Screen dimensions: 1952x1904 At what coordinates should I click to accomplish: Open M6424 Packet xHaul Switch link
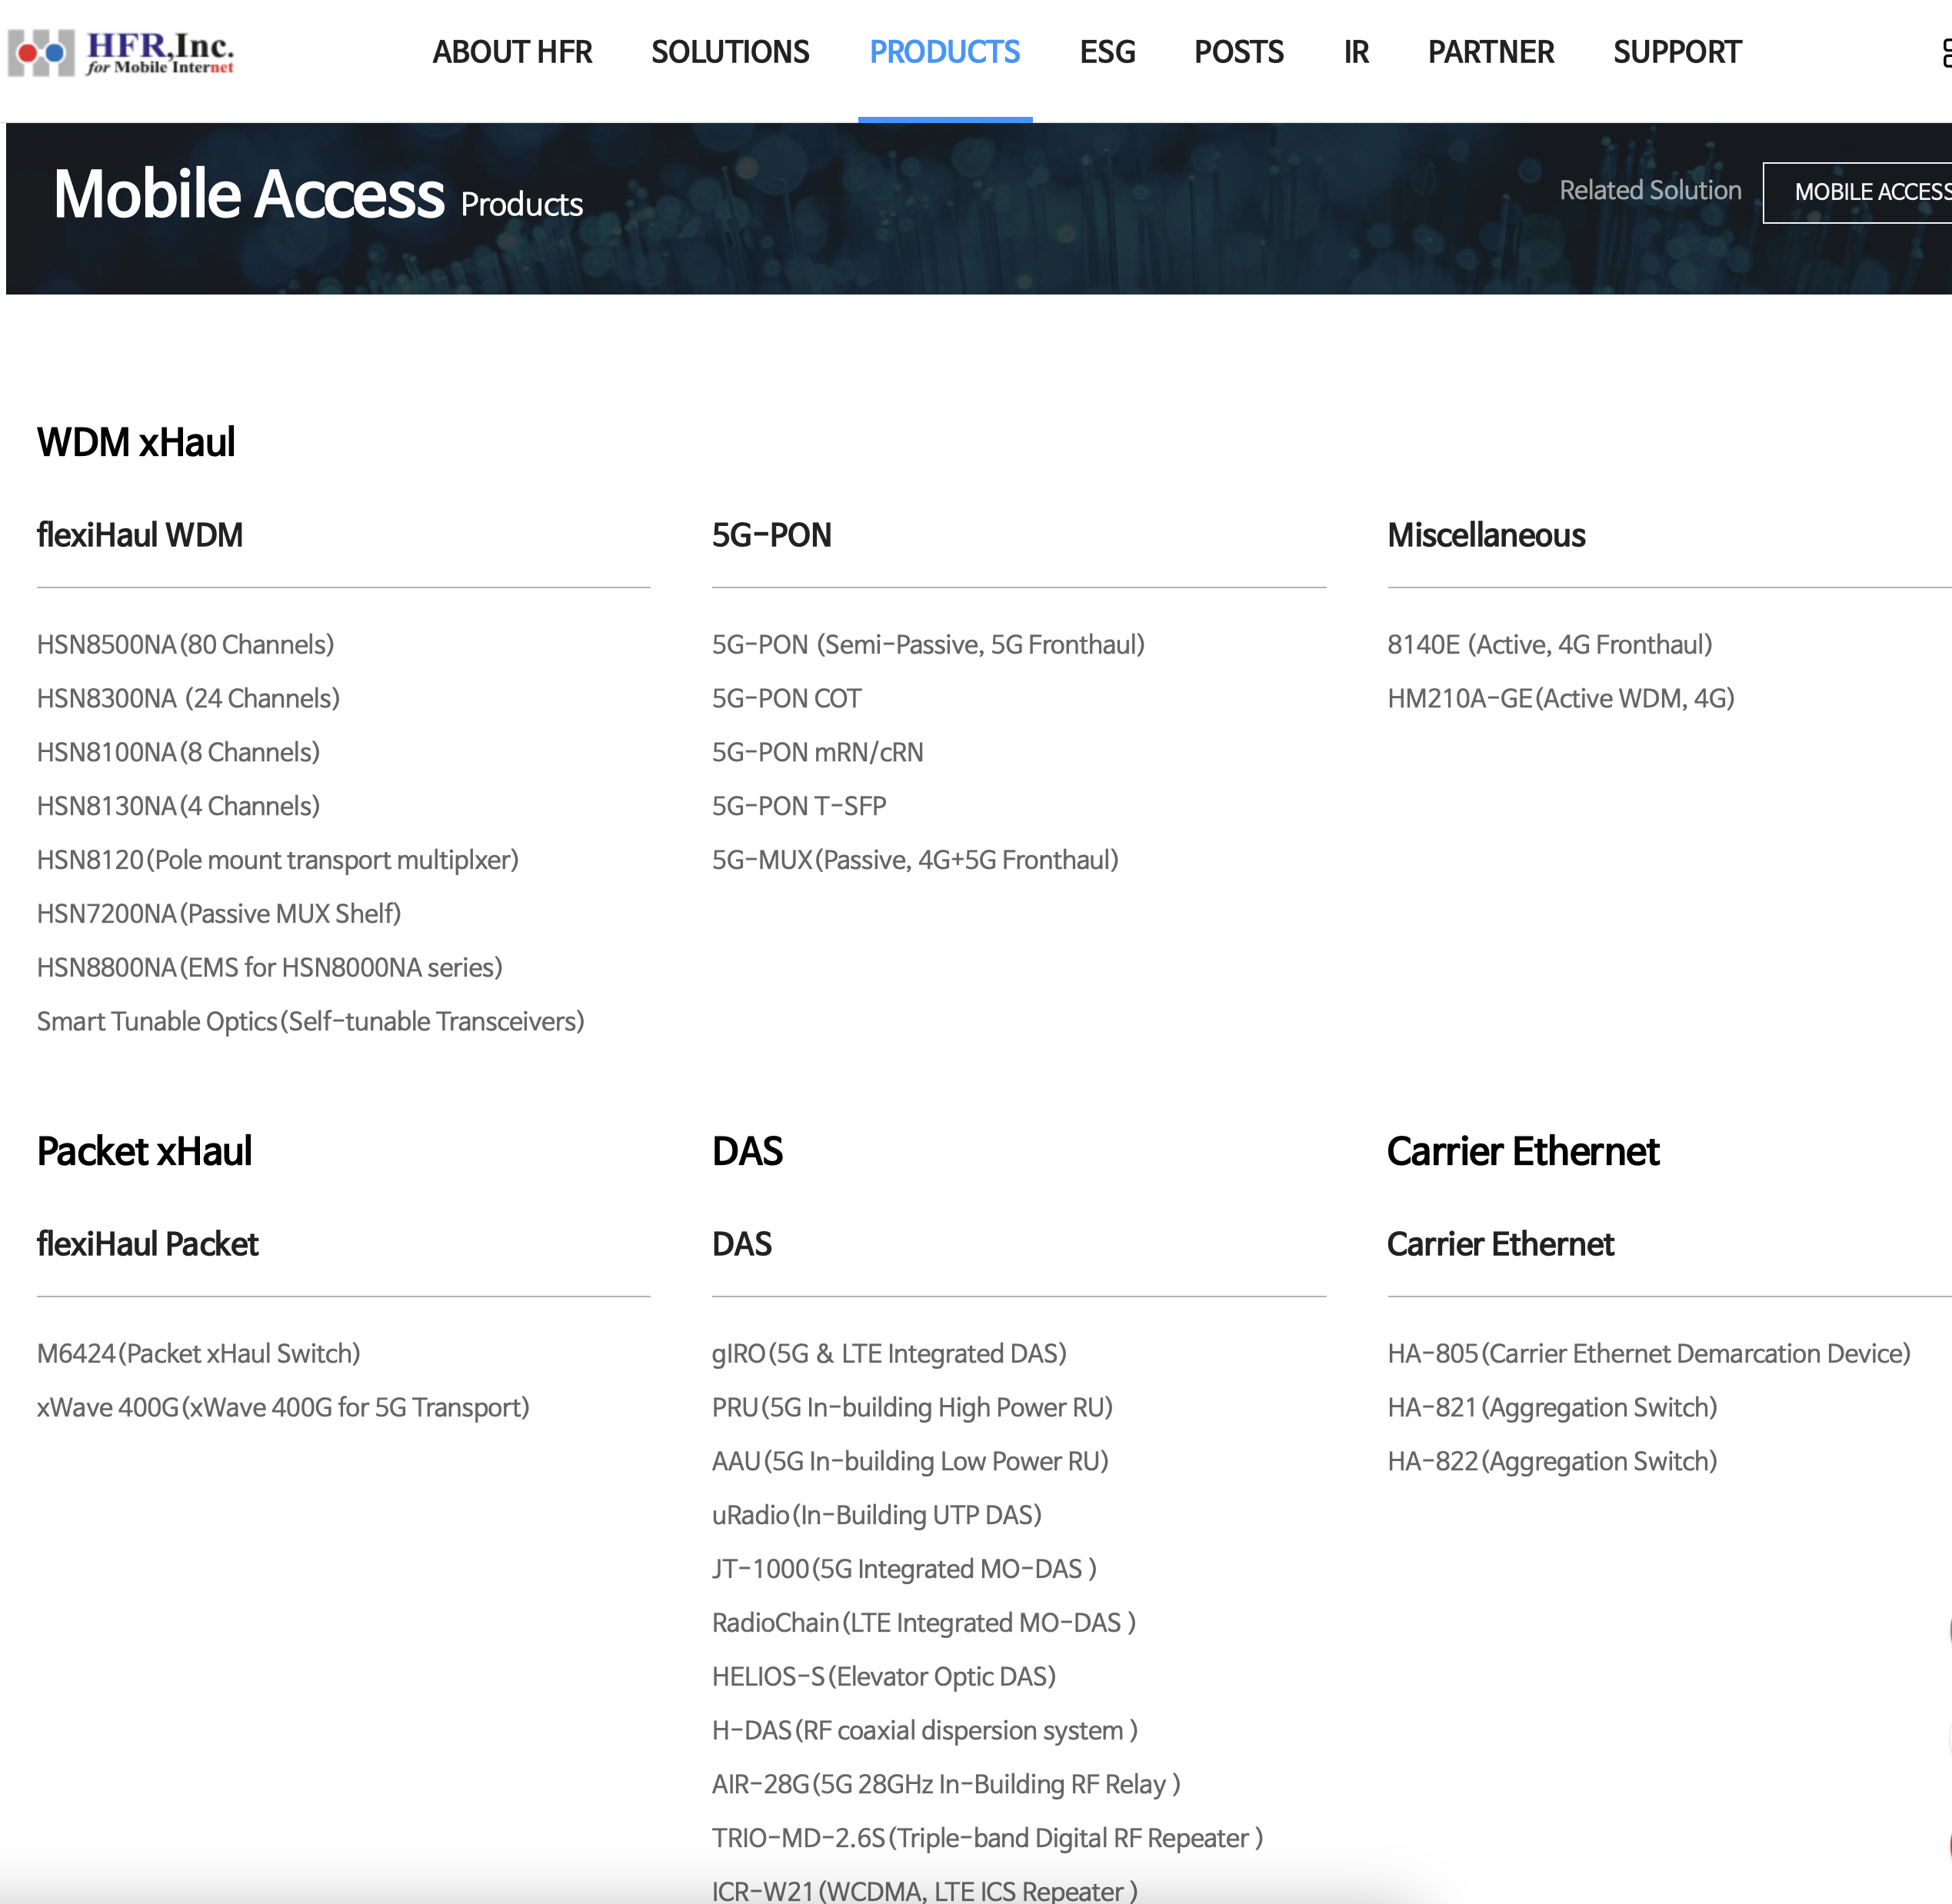[199, 1353]
